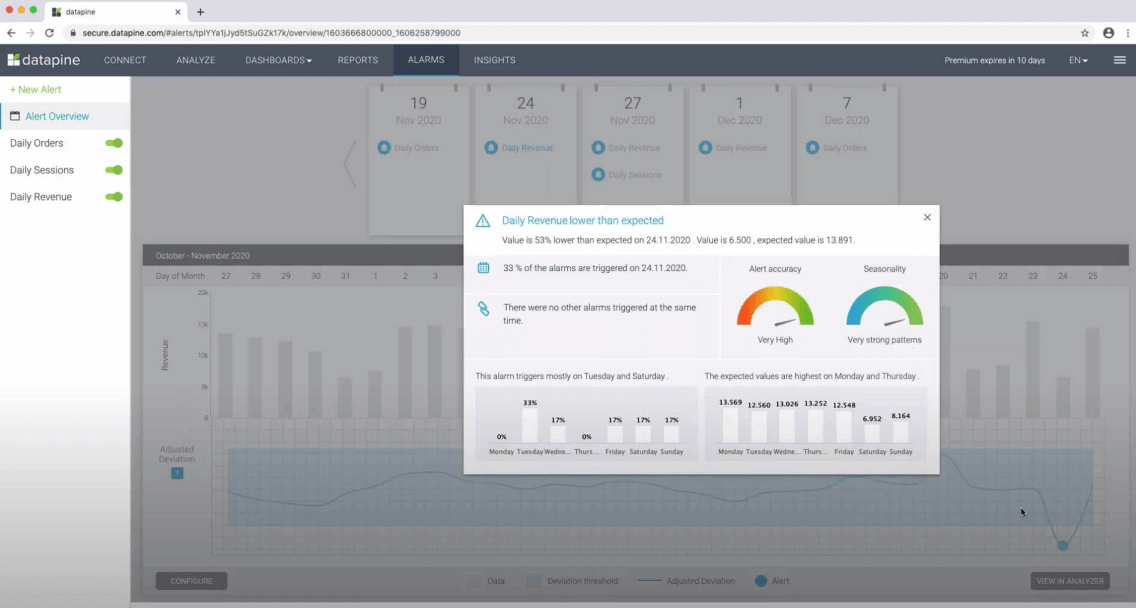Screen dimensions: 1136x608
Task: Turn off the Daily Revenue alert switch
Action: 114,197
